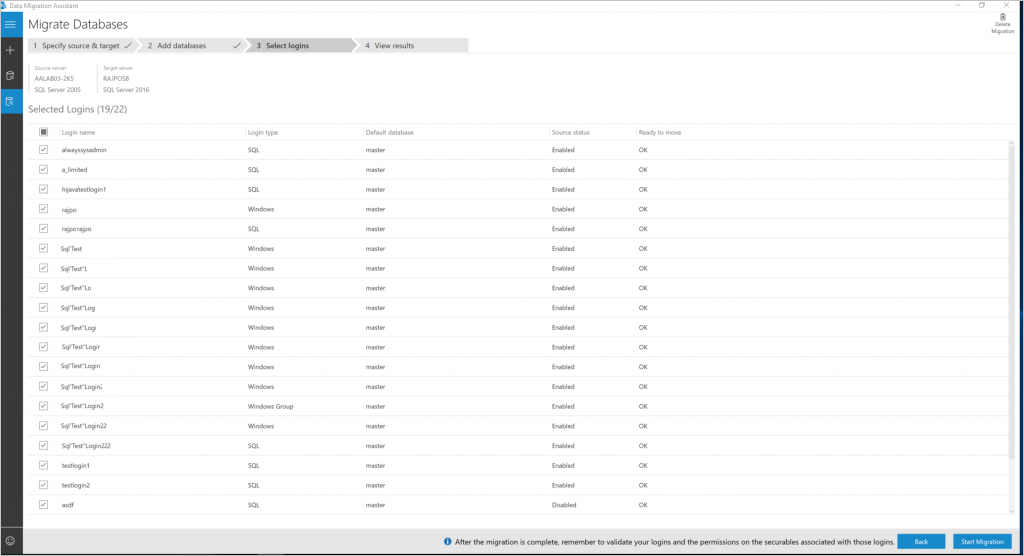Viewport: 1024px width, 556px height.
Task: Click the Start Migration button
Action: [x=982, y=542]
